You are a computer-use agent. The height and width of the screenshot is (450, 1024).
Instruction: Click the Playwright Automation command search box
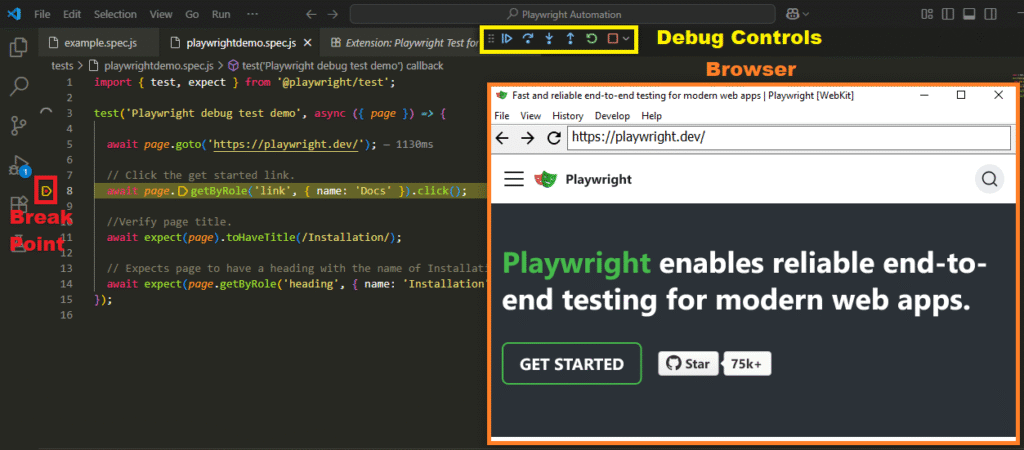point(562,14)
